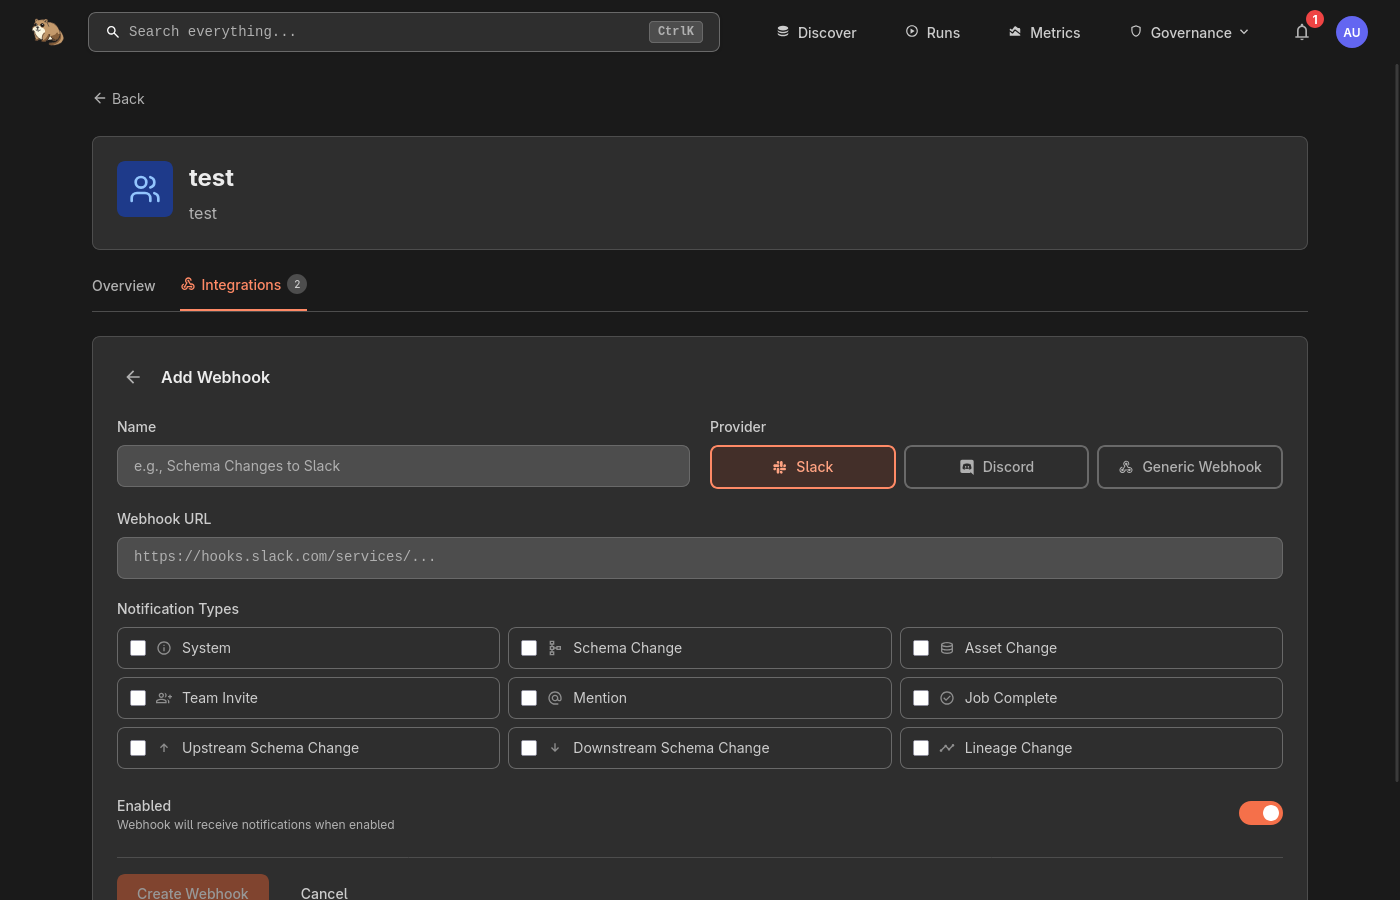Click the Generic Webhook icon
The width and height of the screenshot is (1400, 900).
click(1126, 467)
